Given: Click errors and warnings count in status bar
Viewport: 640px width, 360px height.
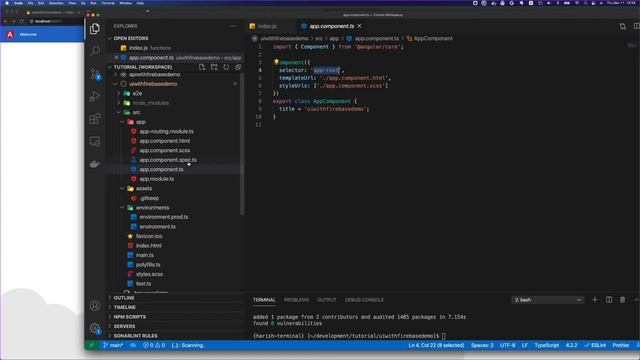Looking at the screenshot, I should coord(154,345).
